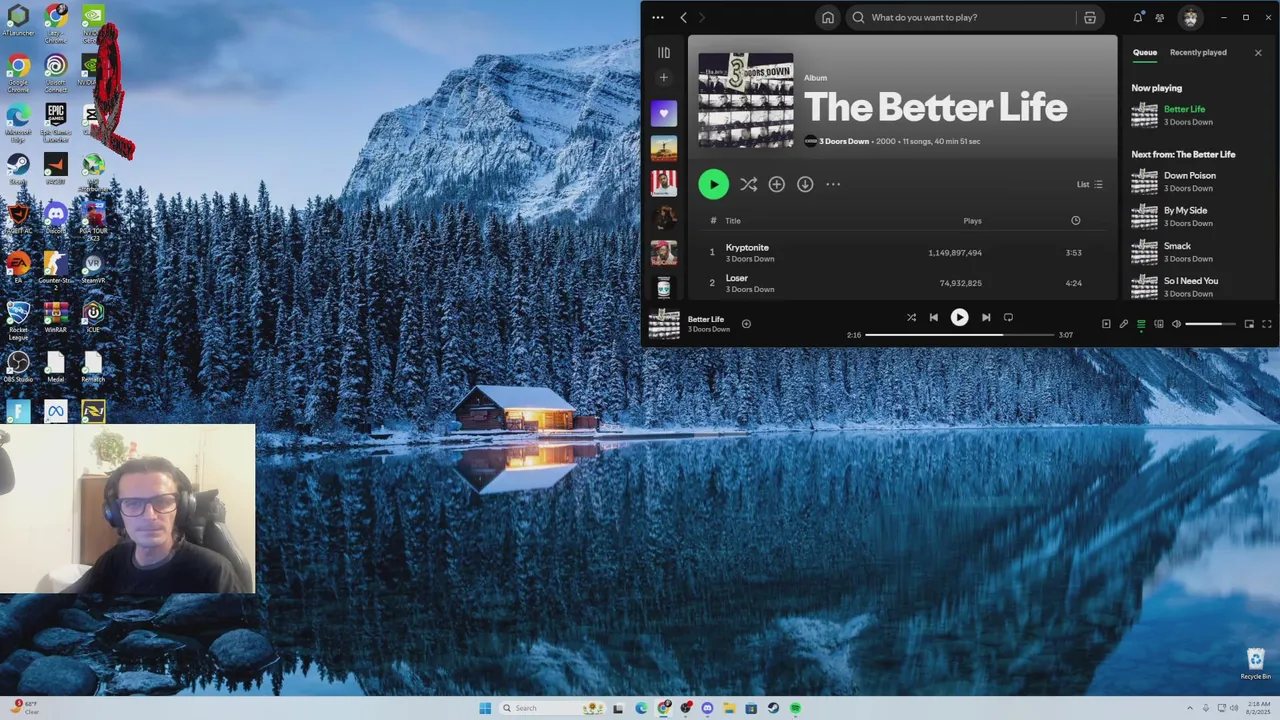
Task: Open the Windows Start button
Action: tap(485, 708)
